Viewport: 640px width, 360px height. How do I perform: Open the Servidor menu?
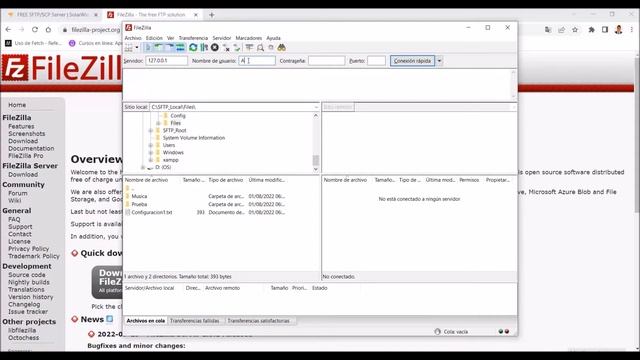click(222, 38)
